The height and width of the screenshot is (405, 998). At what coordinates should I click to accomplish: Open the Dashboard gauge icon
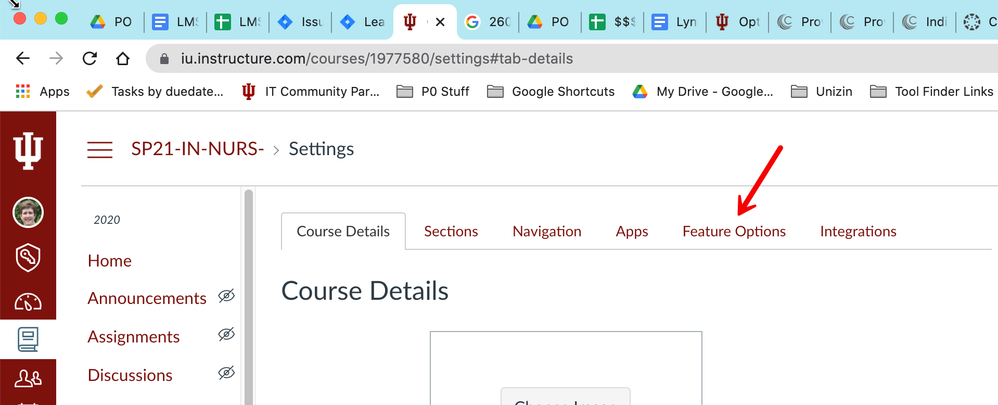point(28,301)
